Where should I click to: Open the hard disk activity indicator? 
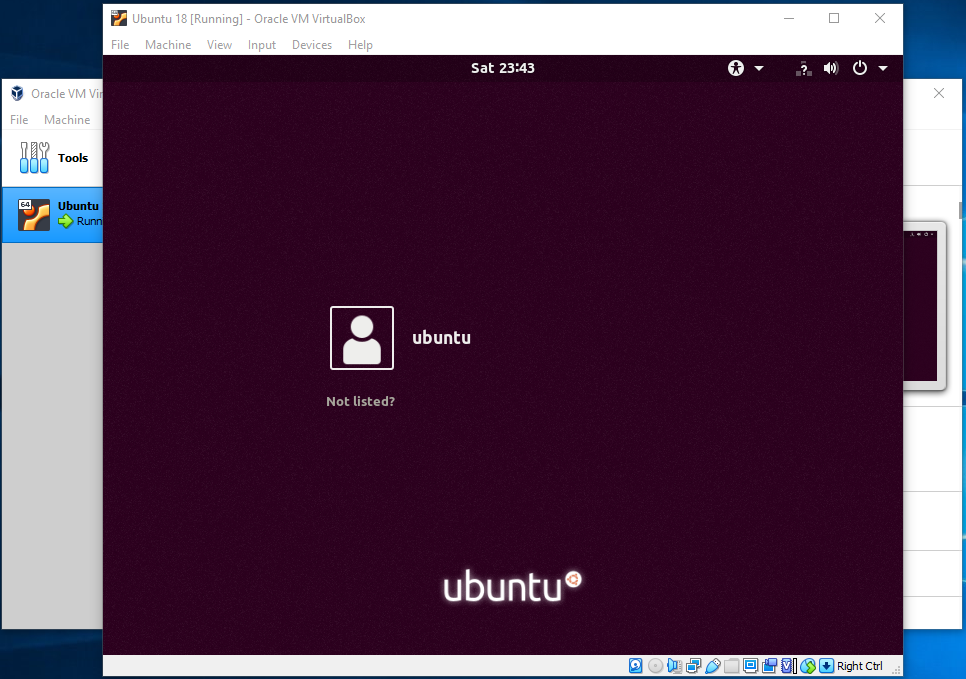(x=636, y=665)
